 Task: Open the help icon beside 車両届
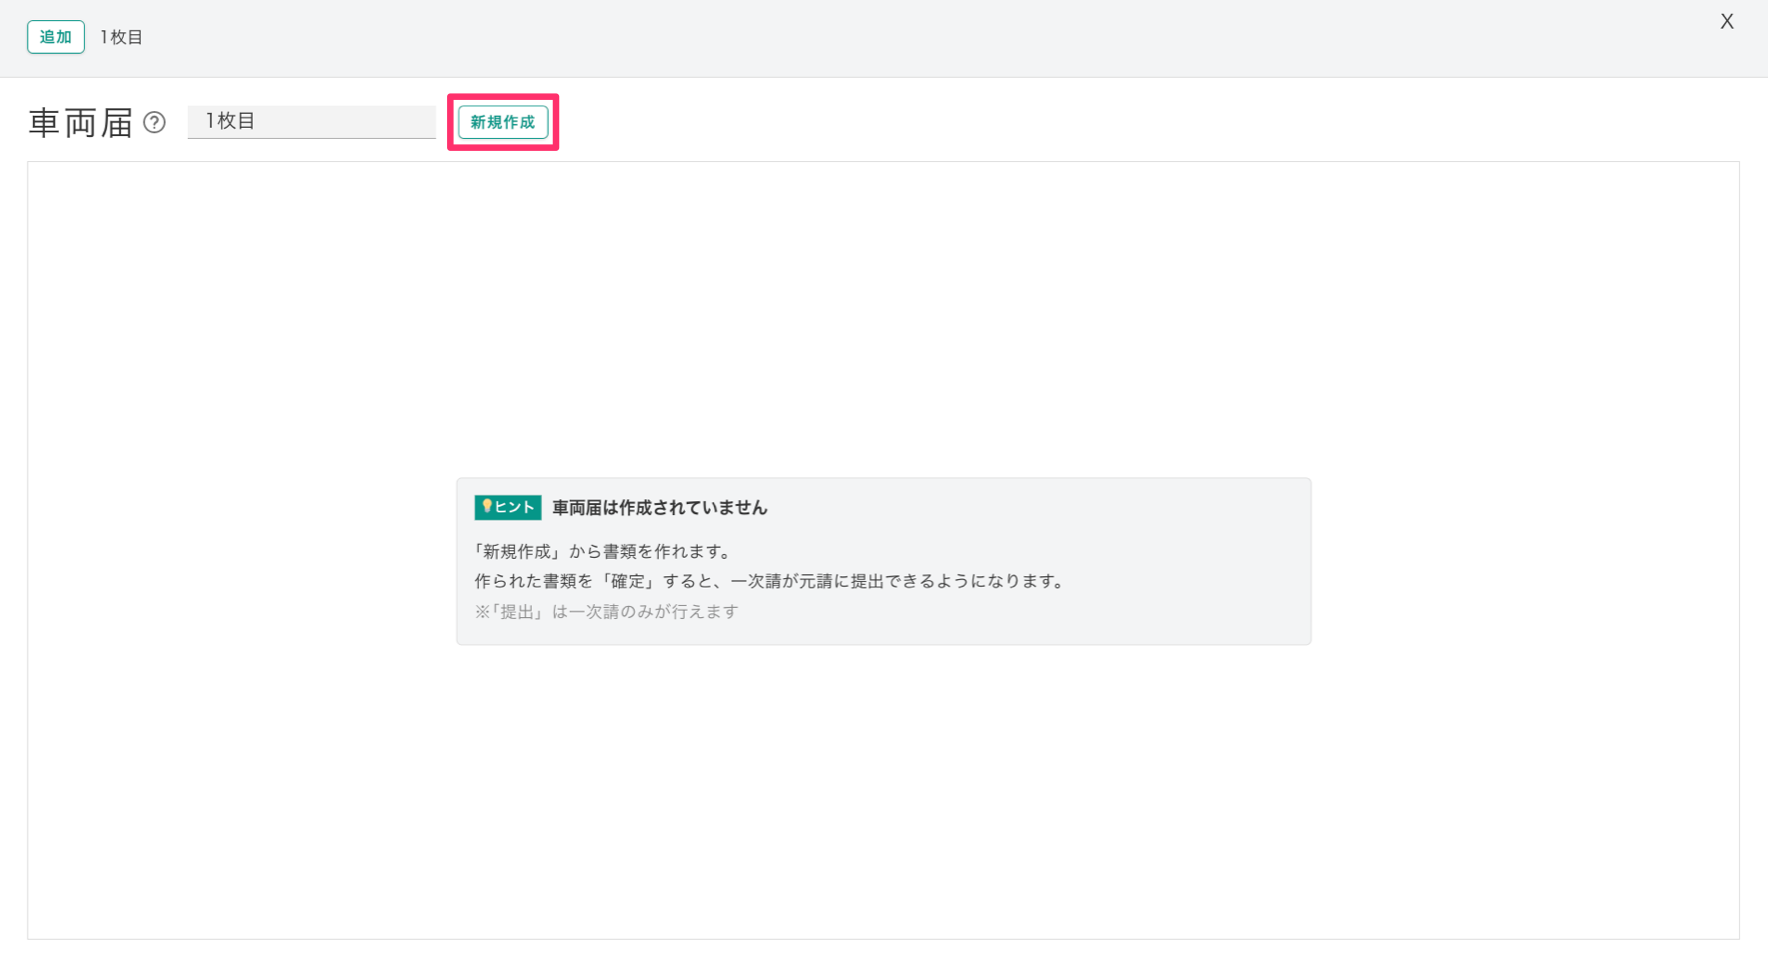[154, 122]
